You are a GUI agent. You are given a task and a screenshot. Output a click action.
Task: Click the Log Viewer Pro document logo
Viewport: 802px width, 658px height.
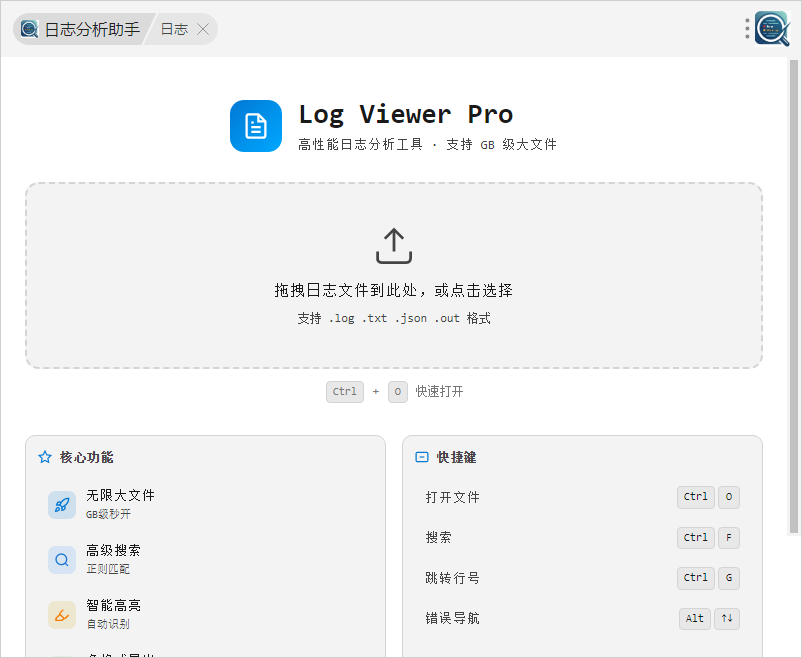pos(256,126)
